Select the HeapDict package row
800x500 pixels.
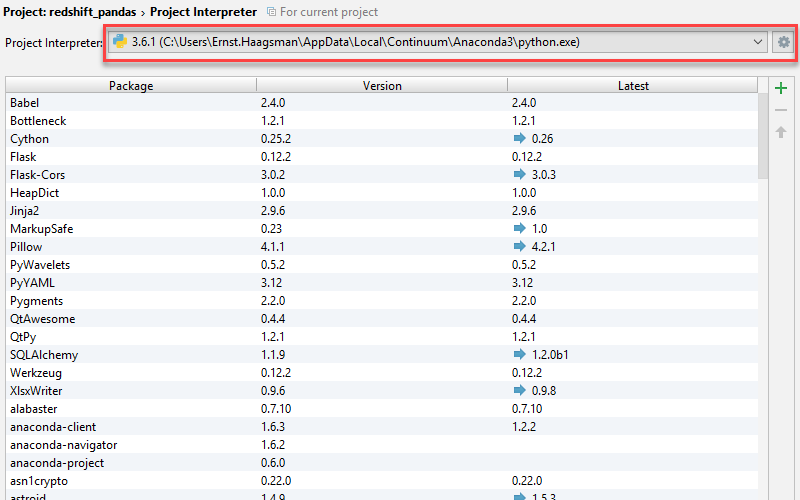[x=382, y=192]
